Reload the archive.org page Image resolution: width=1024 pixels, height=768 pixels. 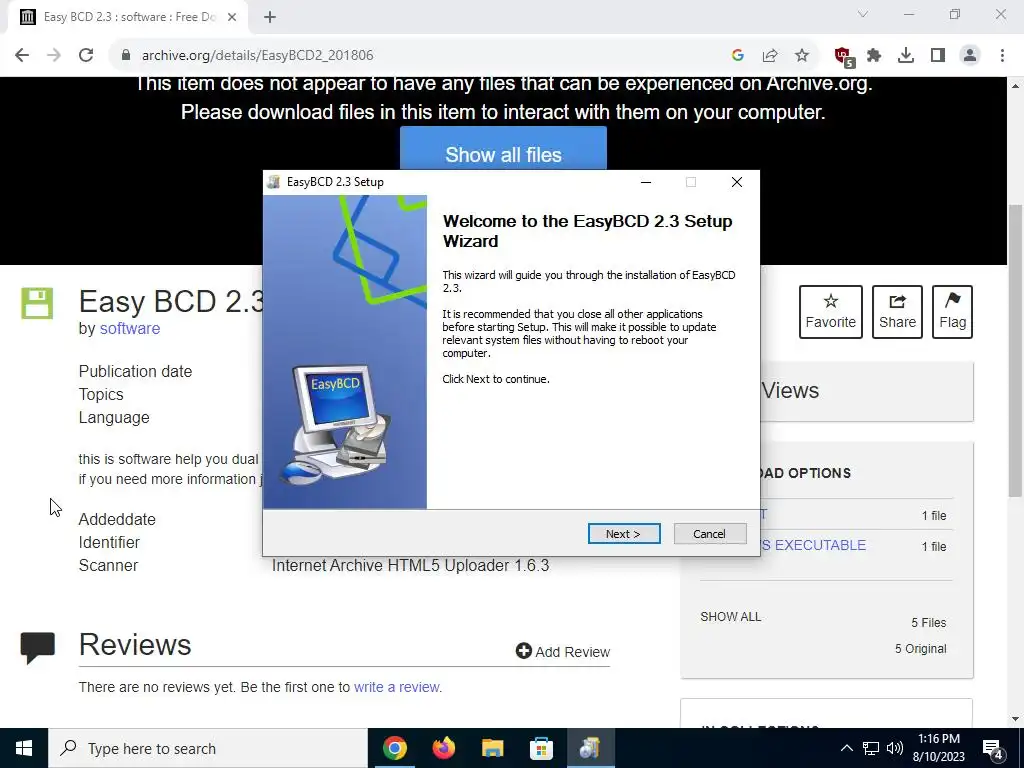coord(86,55)
